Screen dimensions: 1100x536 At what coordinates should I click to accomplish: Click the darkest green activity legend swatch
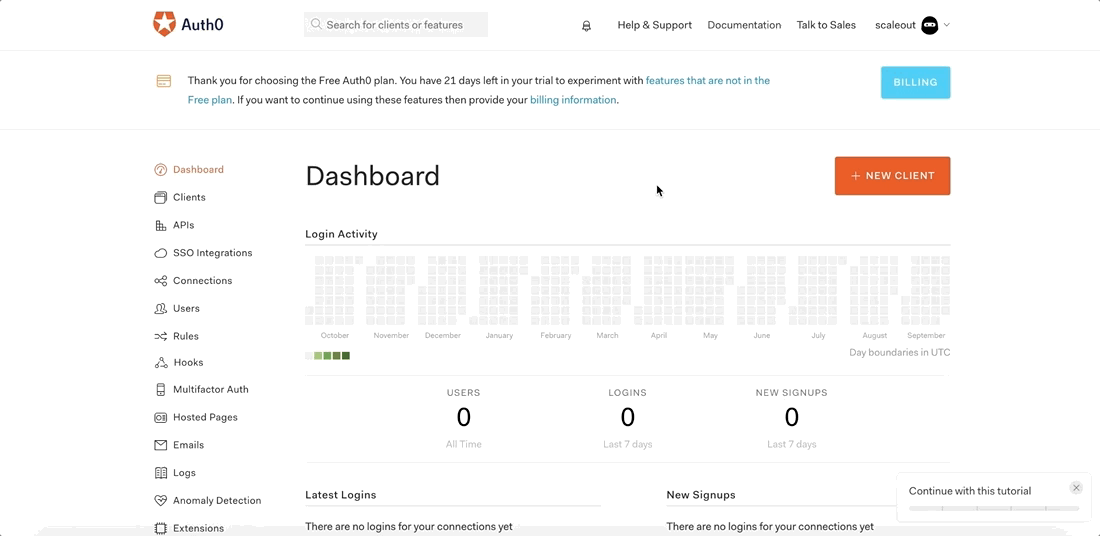346,356
